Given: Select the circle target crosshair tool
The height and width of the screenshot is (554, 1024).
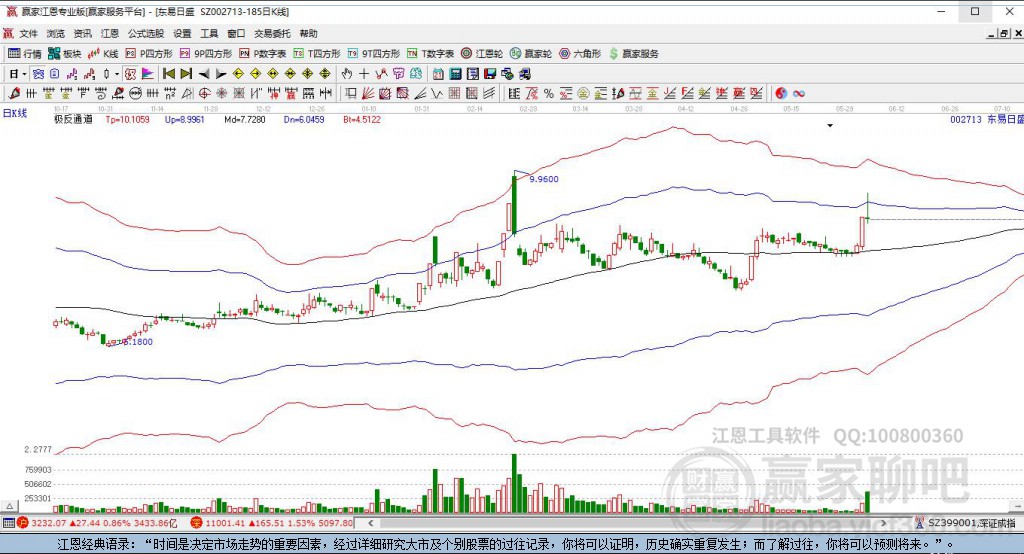Looking at the screenshot, I should coord(204,93).
